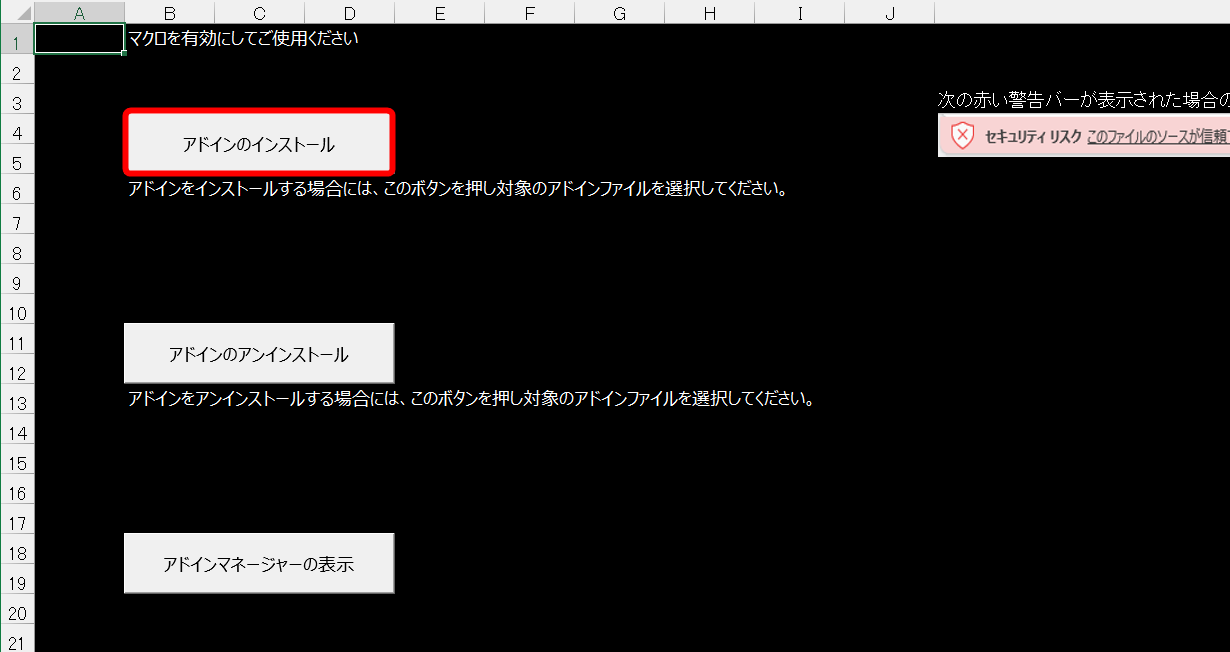Select column E header
This screenshot has height=652, width=1230.
[x=440, y=12]
